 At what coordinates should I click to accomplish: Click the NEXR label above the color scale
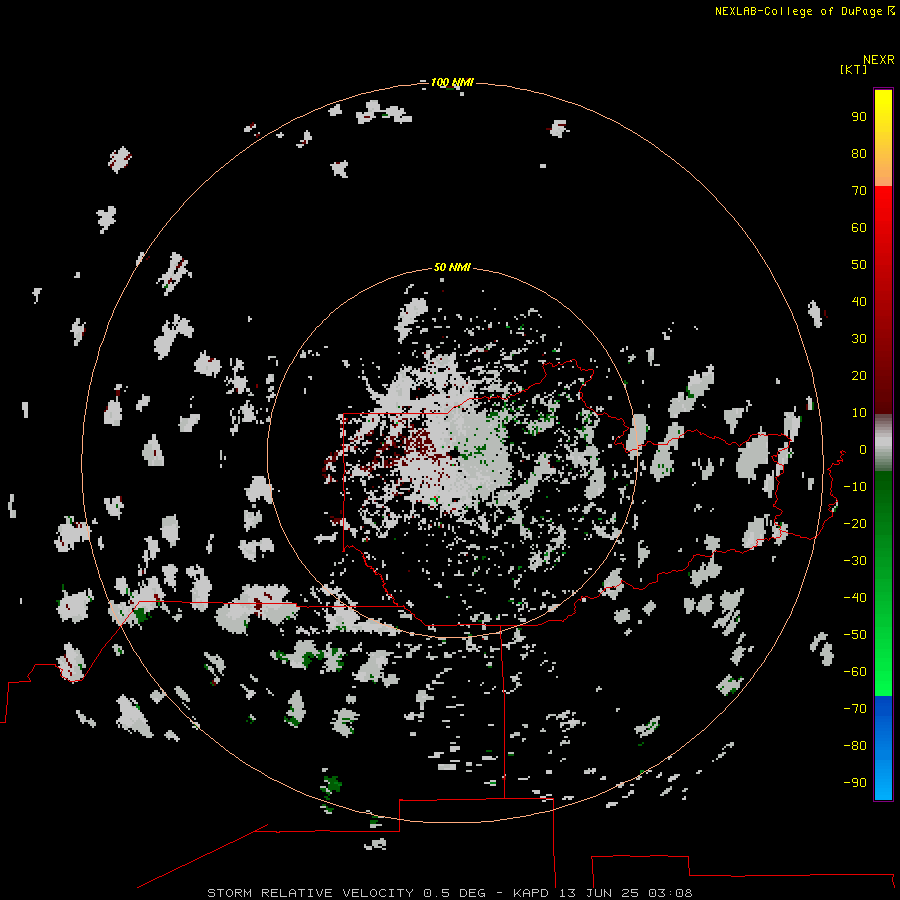[878, 60]
